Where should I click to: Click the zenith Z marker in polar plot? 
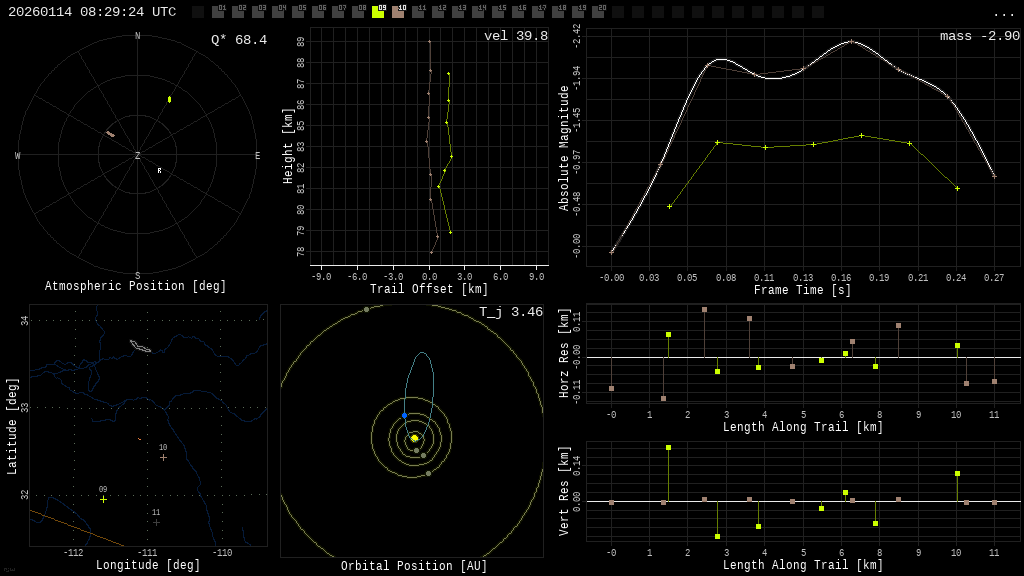click(138, 156)
